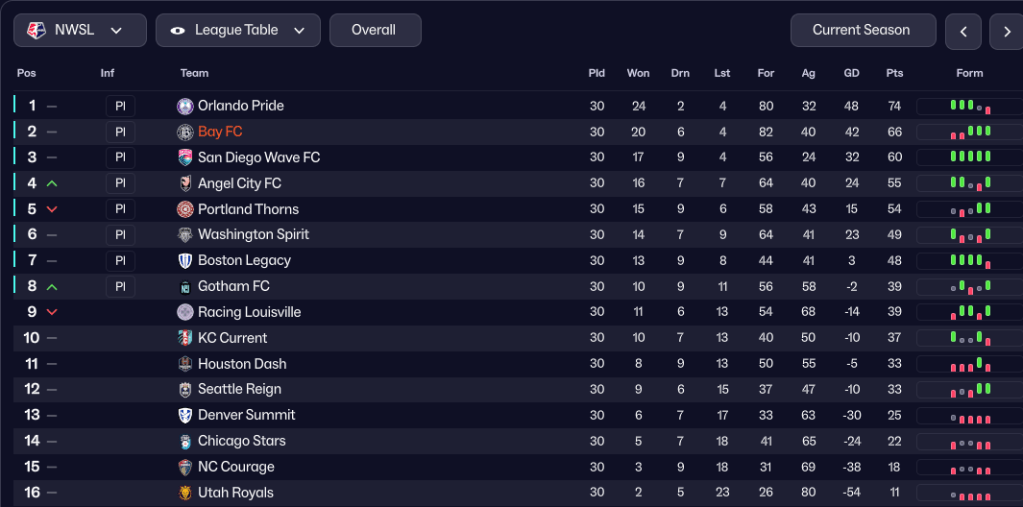Click the San Diego Wave FC crest

click(185, 158)
